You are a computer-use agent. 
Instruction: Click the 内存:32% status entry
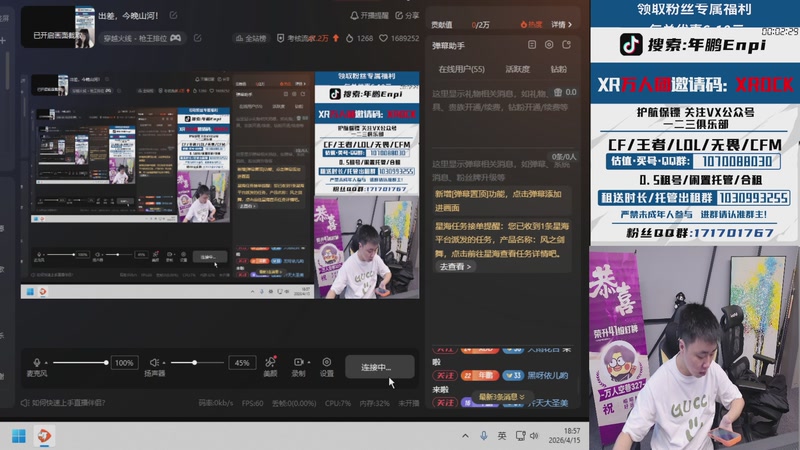pos(374,403)
